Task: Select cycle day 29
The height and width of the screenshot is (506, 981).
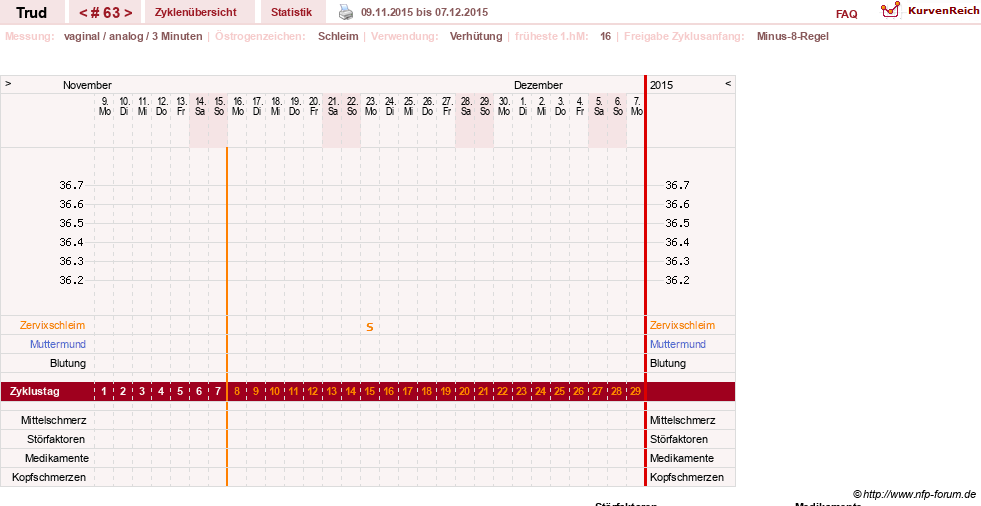Action: click(x=635, y=392)
